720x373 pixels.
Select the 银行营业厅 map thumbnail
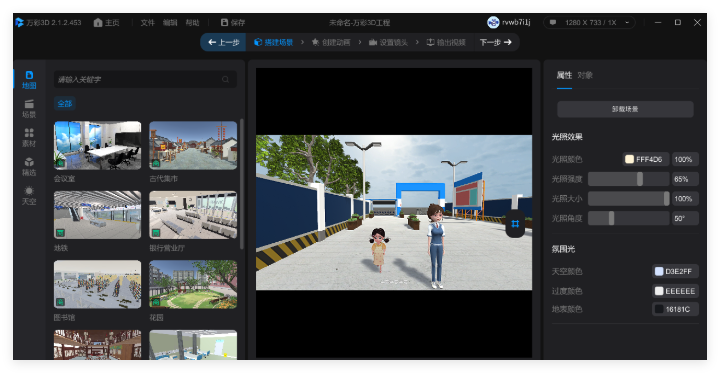(193, 215)
